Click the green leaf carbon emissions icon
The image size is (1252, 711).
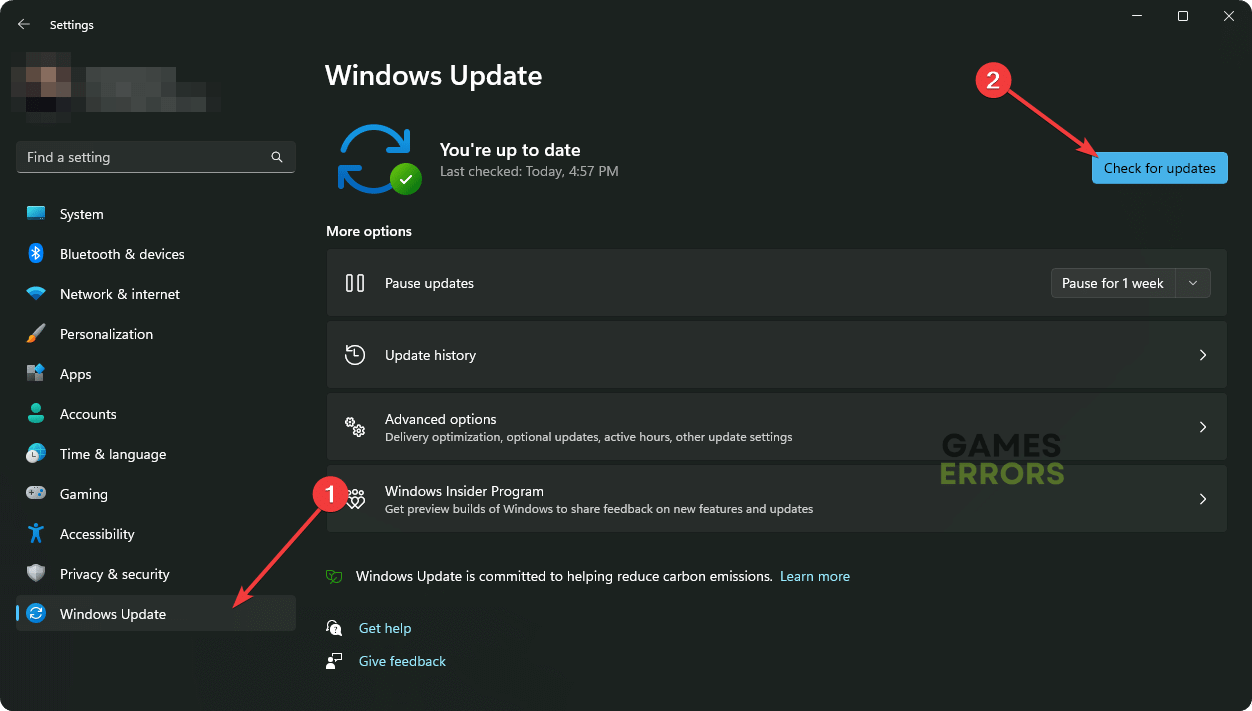coord(335,577)
